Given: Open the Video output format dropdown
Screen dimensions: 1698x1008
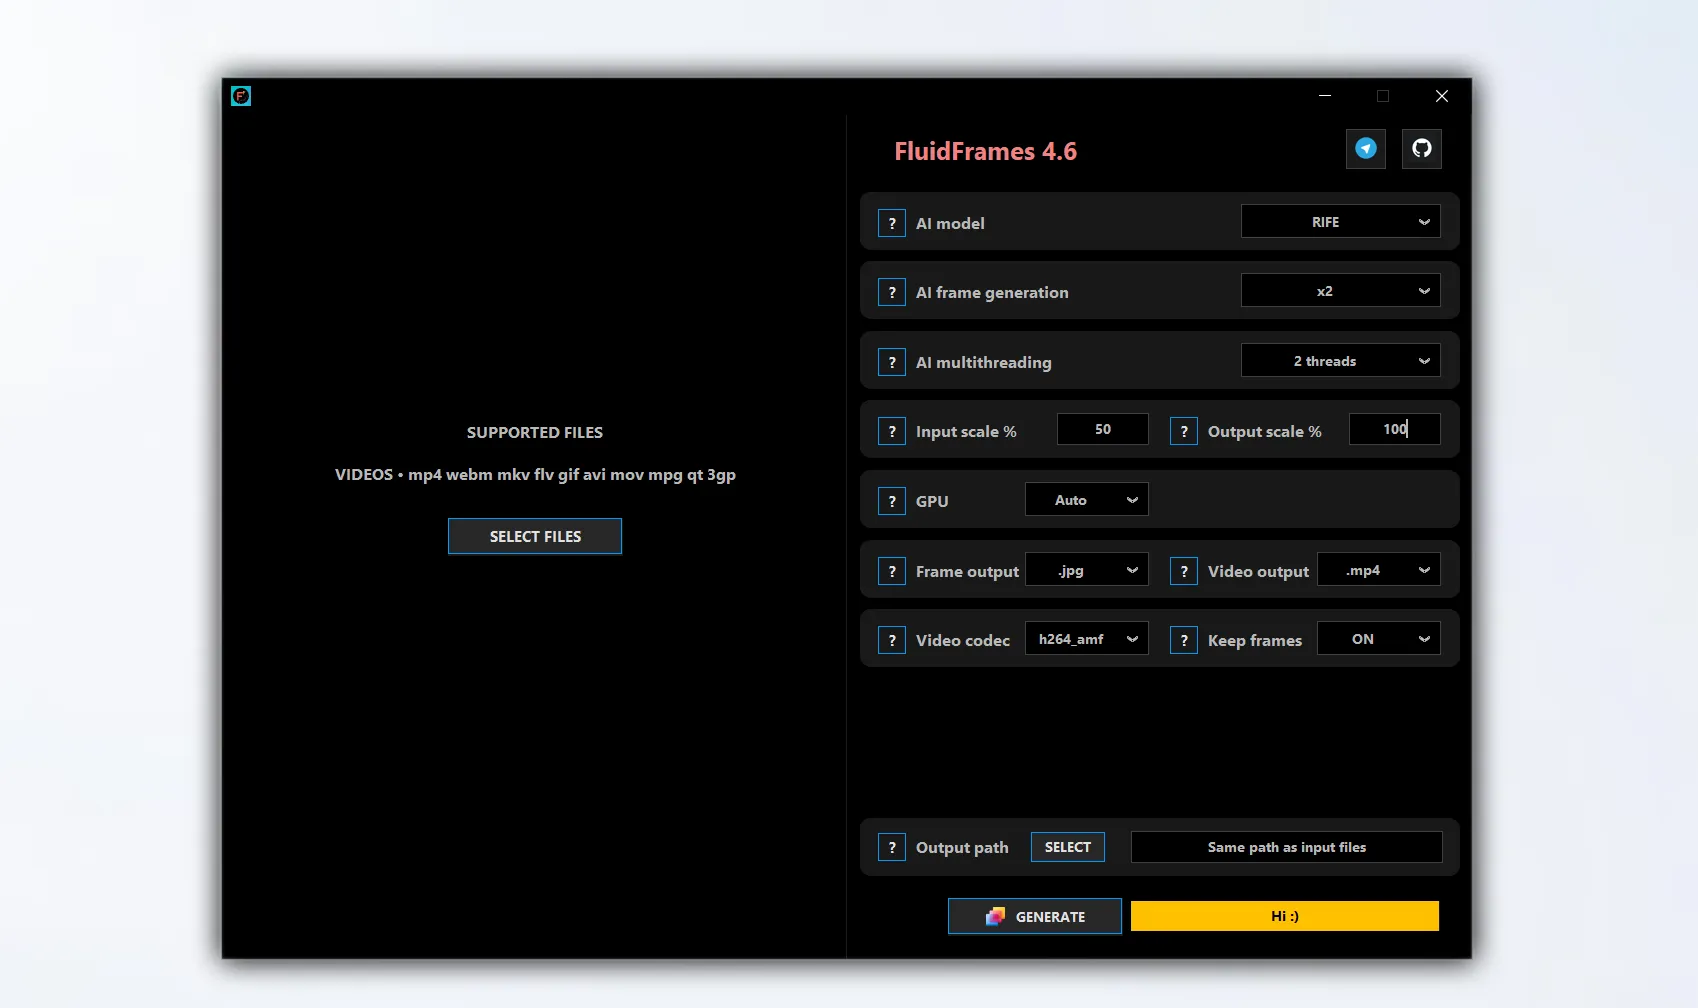Looking at the screenshot, I should click(1378, 569).
